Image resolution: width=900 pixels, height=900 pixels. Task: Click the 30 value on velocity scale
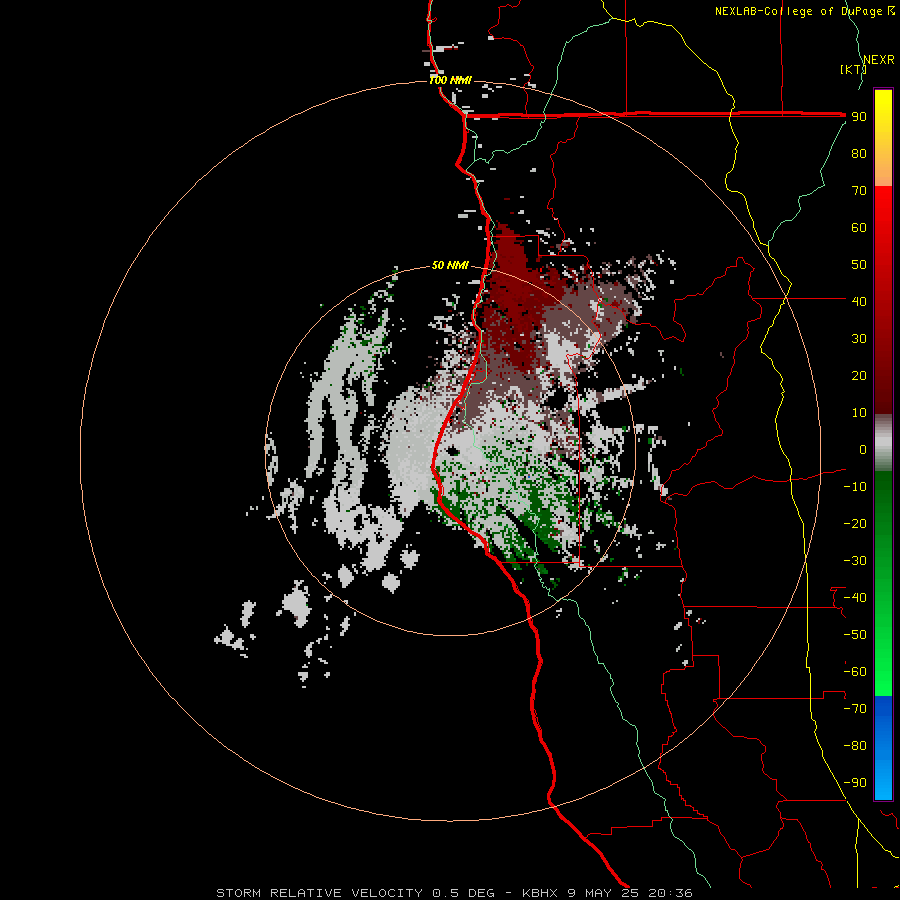859,339
